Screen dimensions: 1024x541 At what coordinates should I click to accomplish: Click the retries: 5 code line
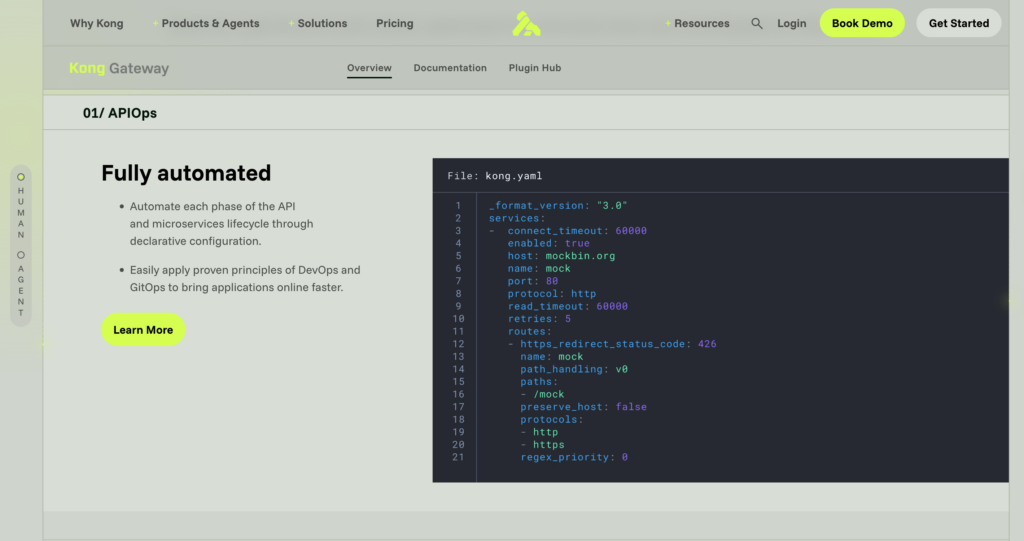tap(539, 319)
